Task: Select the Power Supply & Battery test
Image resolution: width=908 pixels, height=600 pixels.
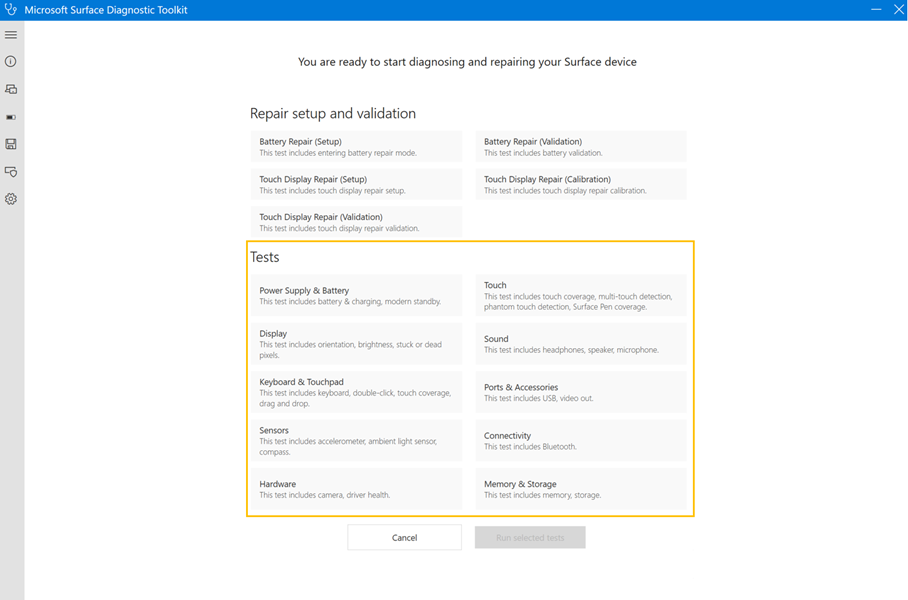Action: coord(356,295)
